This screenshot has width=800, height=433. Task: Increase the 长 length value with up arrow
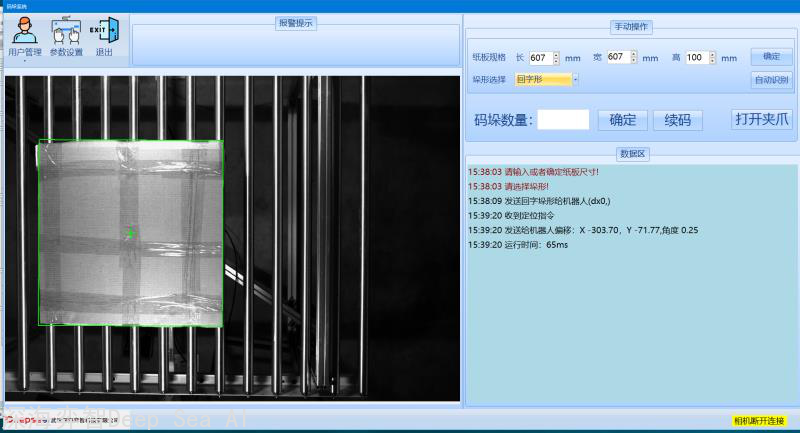(x=556, y=55)
